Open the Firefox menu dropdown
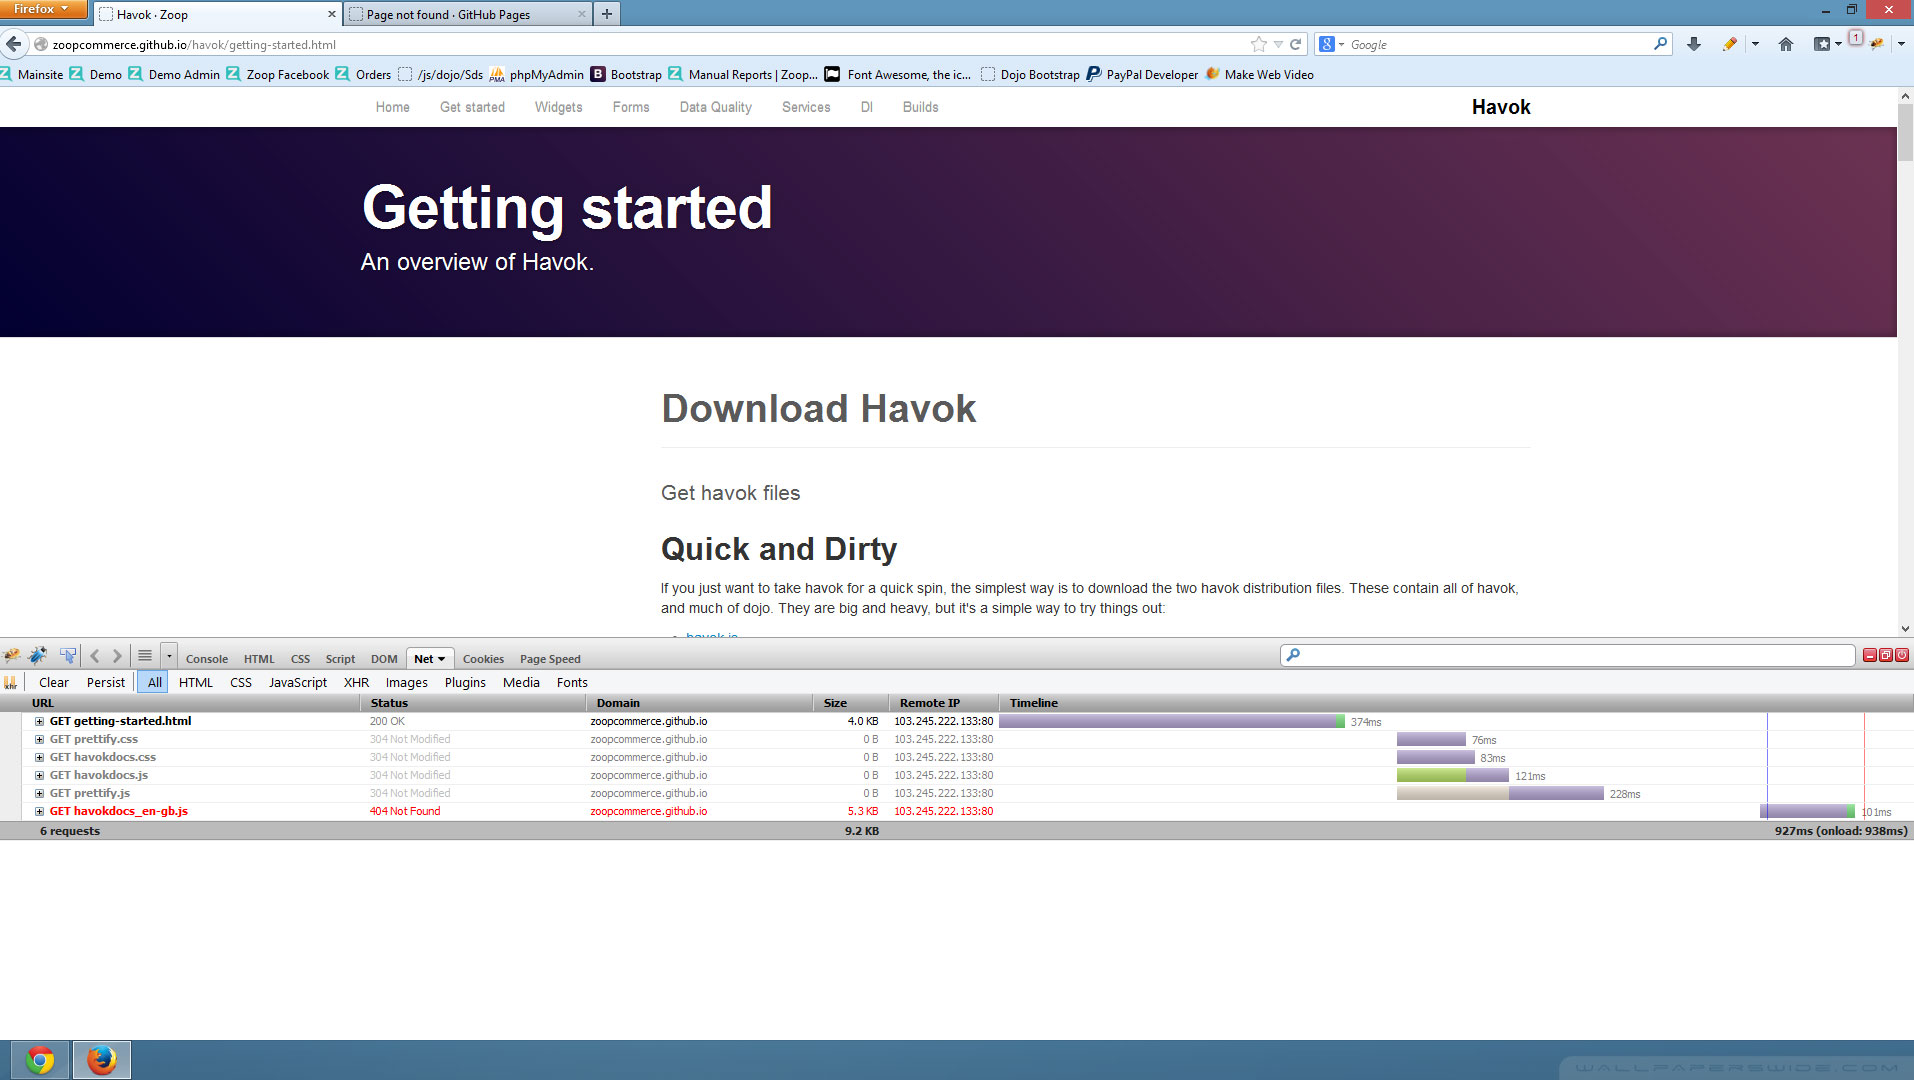The height and width of the screenshot is (1080, 1914). (x=43, y=9)
